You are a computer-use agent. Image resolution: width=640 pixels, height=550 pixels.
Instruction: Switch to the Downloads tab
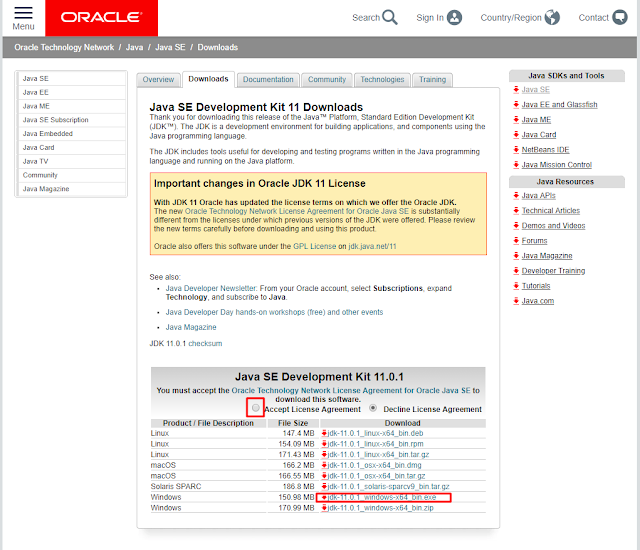tap(208, 79)
